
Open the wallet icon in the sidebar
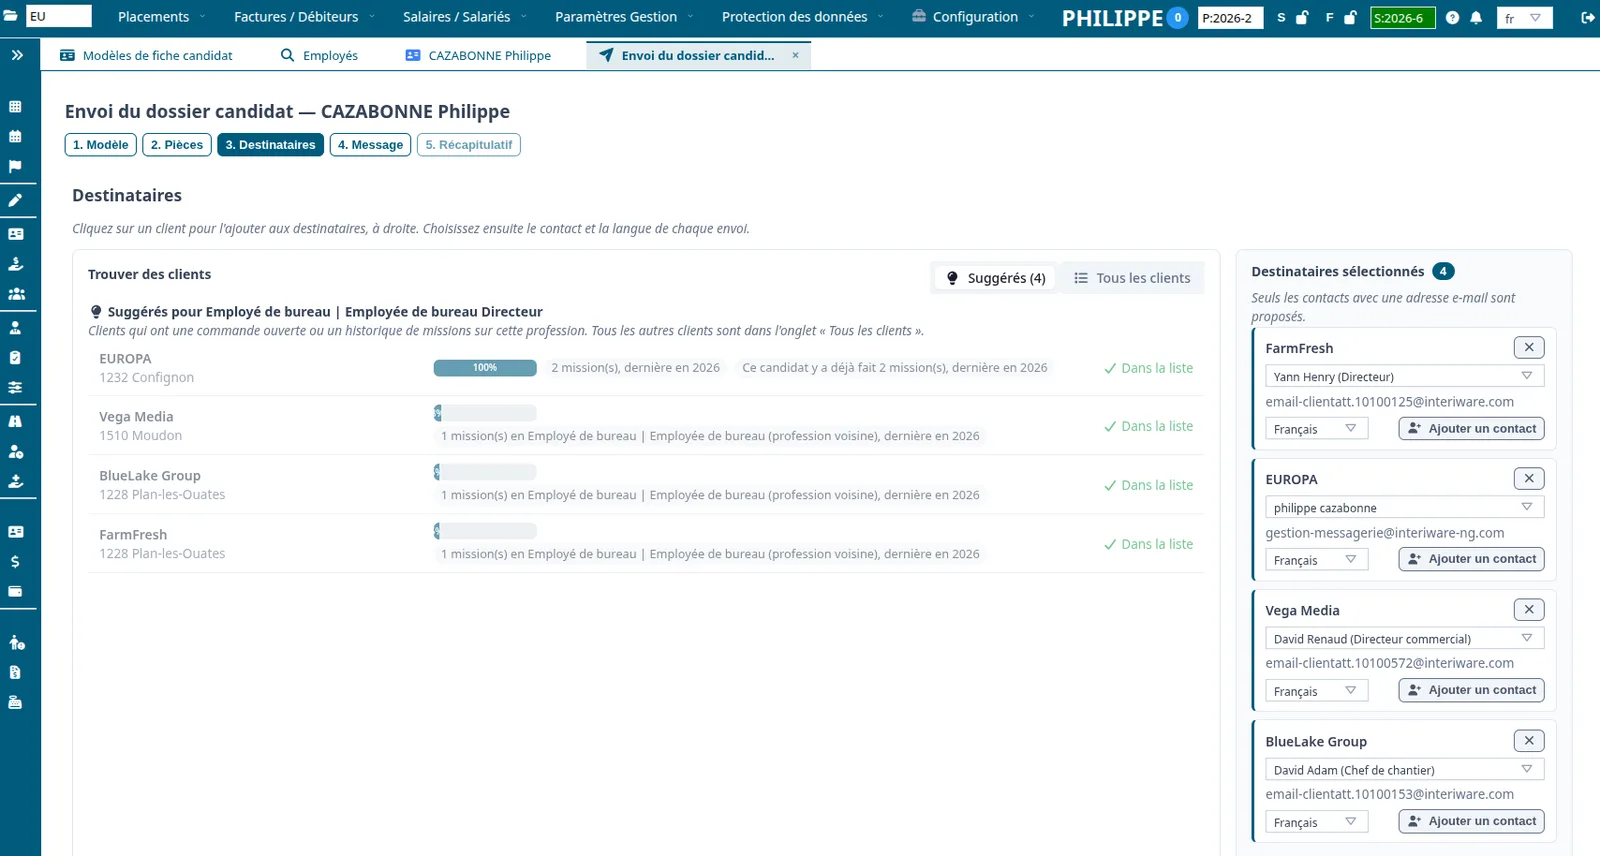[x=15, y=591]
